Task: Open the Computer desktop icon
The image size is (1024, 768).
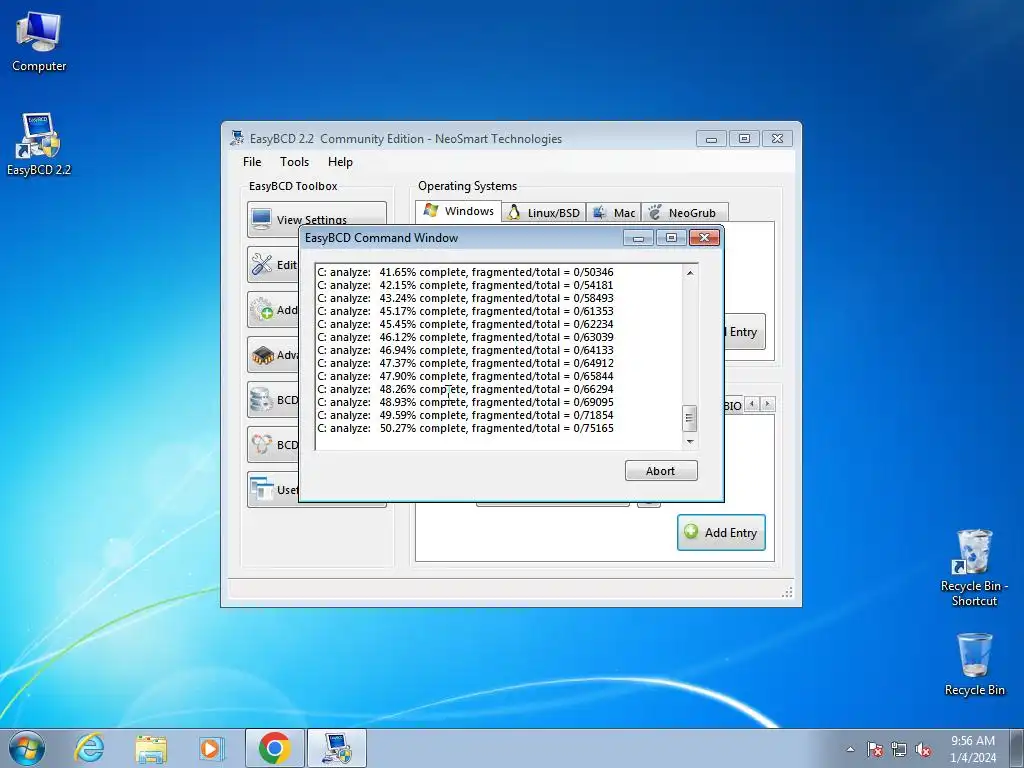Action: coord(39,42)
